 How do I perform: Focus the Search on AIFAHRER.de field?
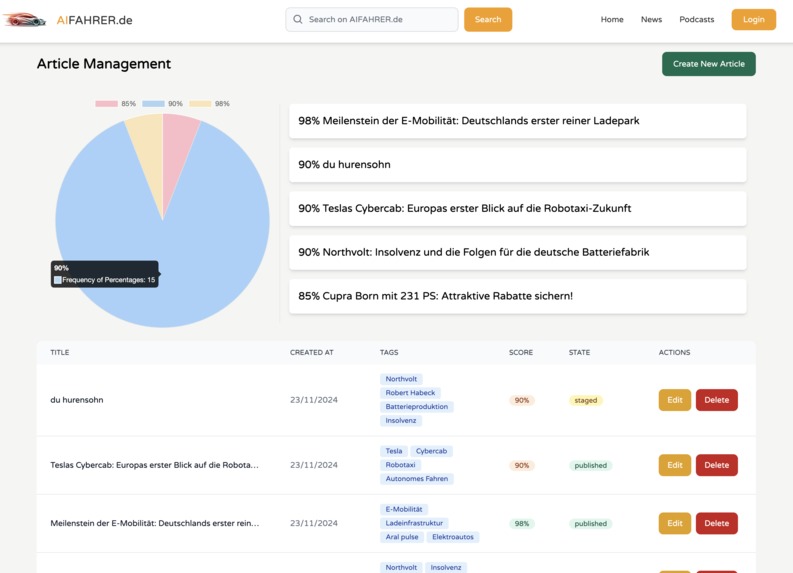pyautogui.click(x=372, y=19)
